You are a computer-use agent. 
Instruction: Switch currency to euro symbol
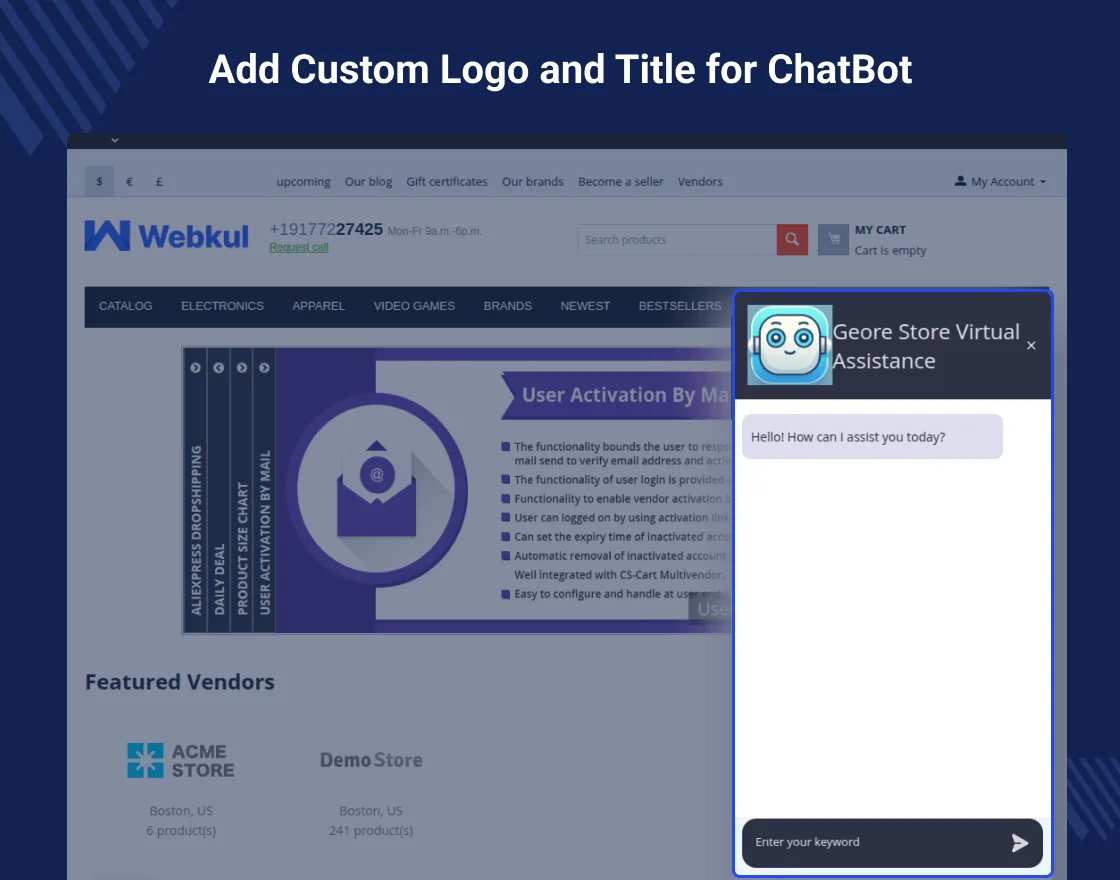[x=129, y=182]
